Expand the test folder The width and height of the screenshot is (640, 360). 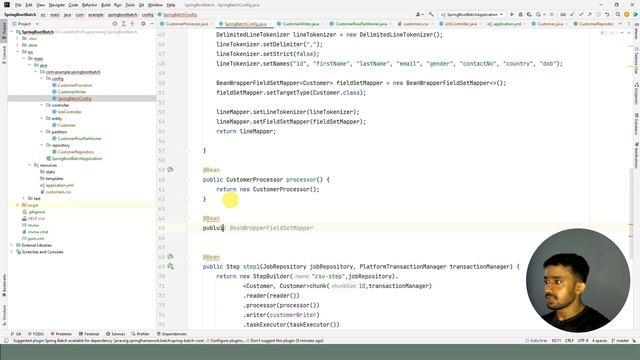pyautogui.click(x=24, y=198)
